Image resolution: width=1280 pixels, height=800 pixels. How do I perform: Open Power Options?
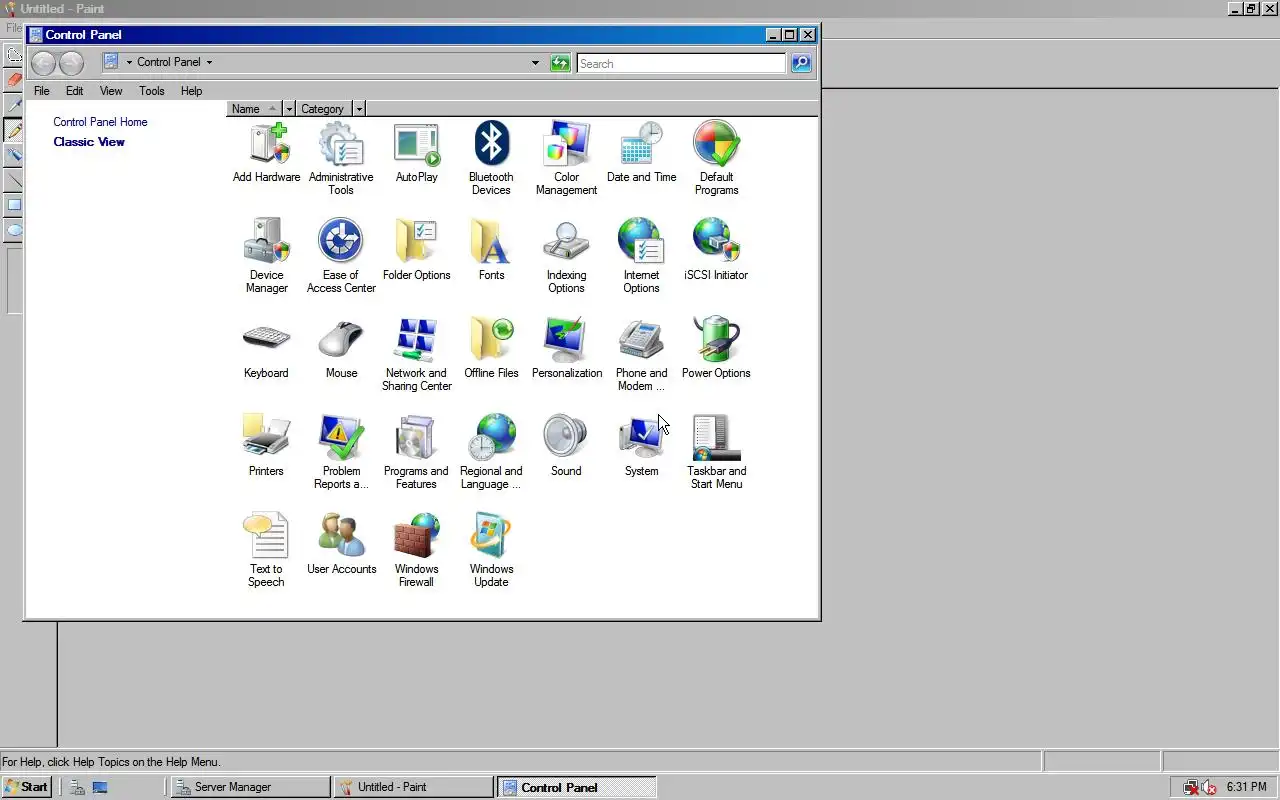(716, 349)
